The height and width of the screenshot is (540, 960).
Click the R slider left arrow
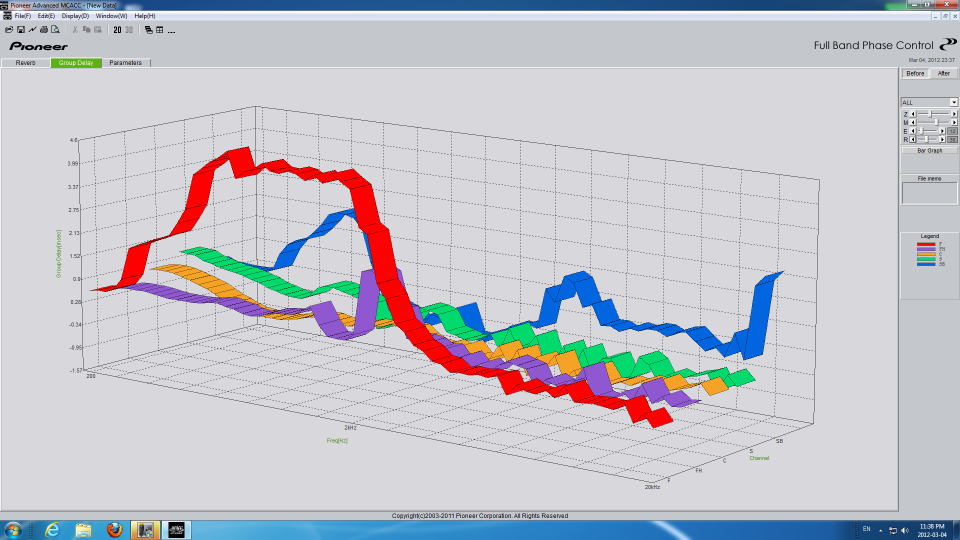point(913,140)
